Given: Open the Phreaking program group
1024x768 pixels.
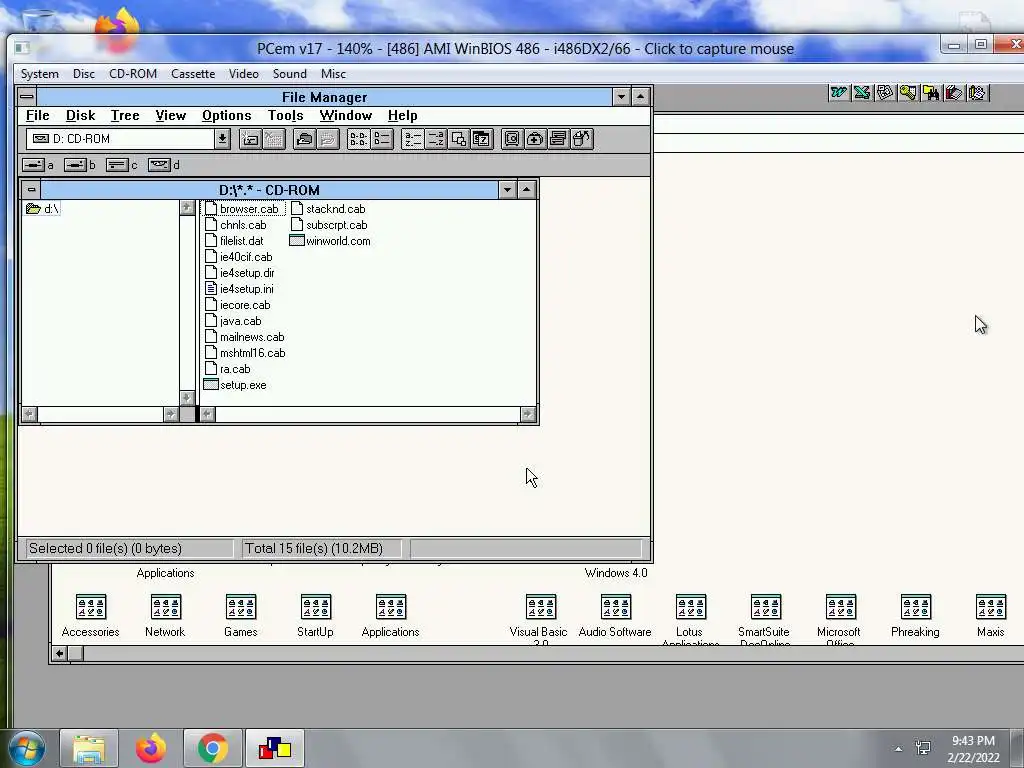Looking at the screenshot, I should click(x=916, y=615).
